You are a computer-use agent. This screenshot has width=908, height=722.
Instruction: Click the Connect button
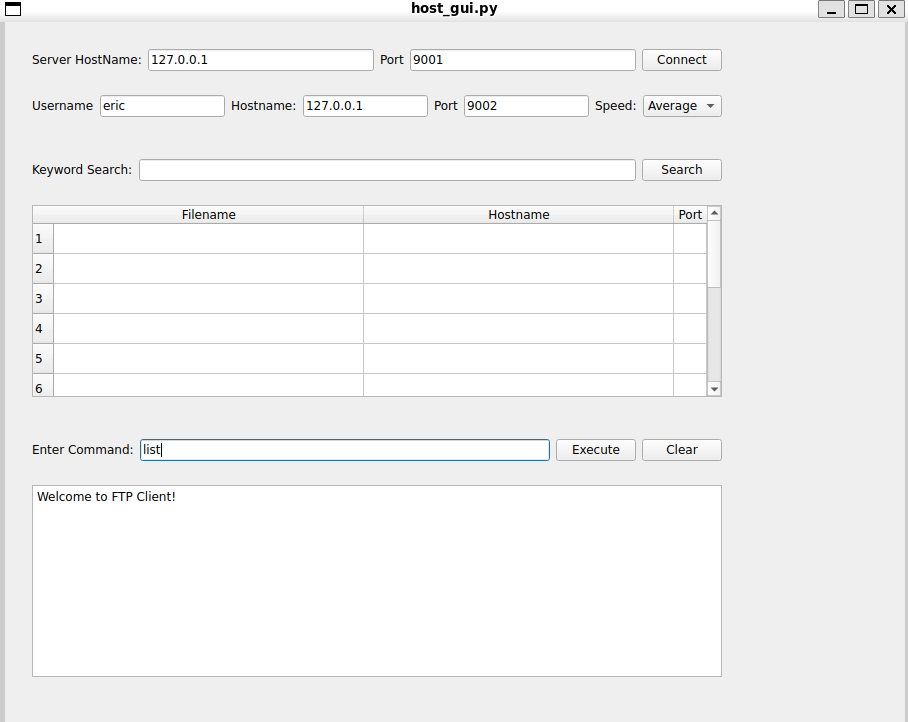pyautogui.click(x=681, y=60)
